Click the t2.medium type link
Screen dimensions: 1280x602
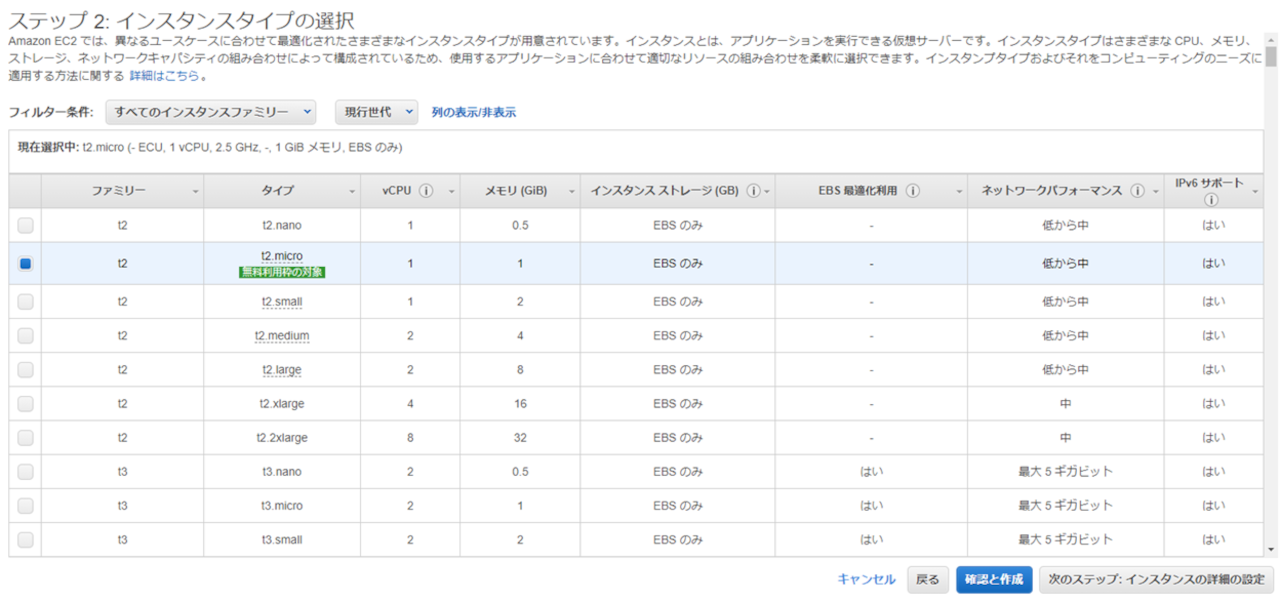tap(282, 336)
